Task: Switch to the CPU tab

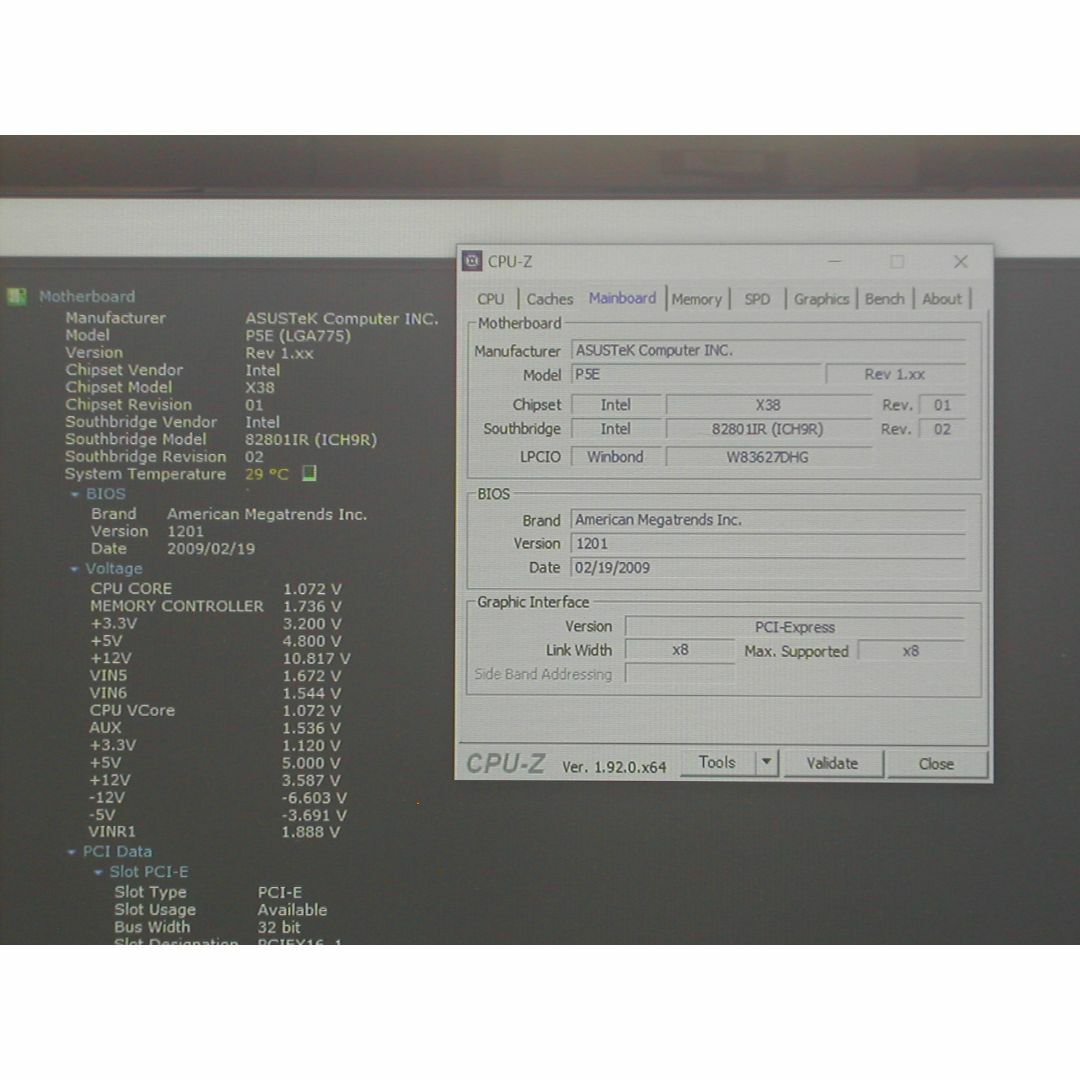Action: pyautogui.click(x=490, y=299)
